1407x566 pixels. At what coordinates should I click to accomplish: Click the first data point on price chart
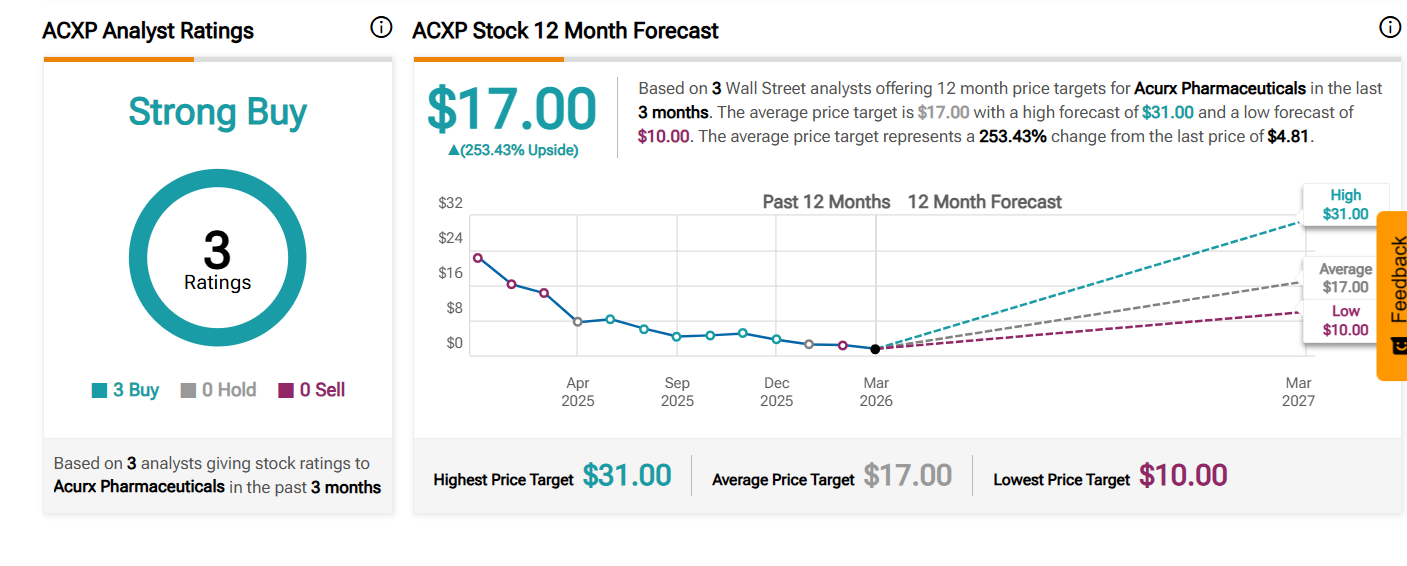tap(478, 258)
